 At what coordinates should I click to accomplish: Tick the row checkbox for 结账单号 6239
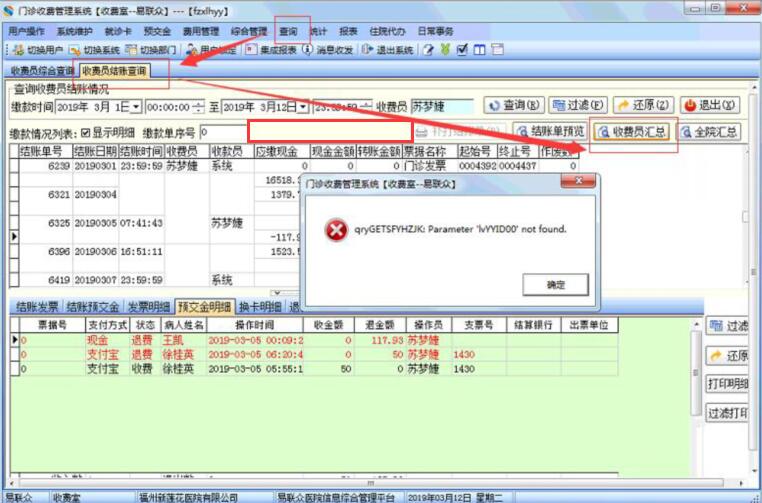14,166
